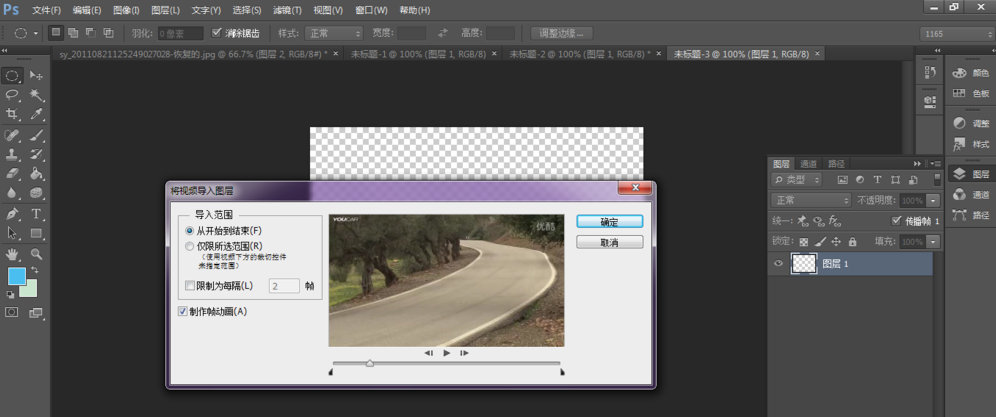
Task: Click the 确定 button in import dialog
Action: pyautogui.click(x=608, y=222)
